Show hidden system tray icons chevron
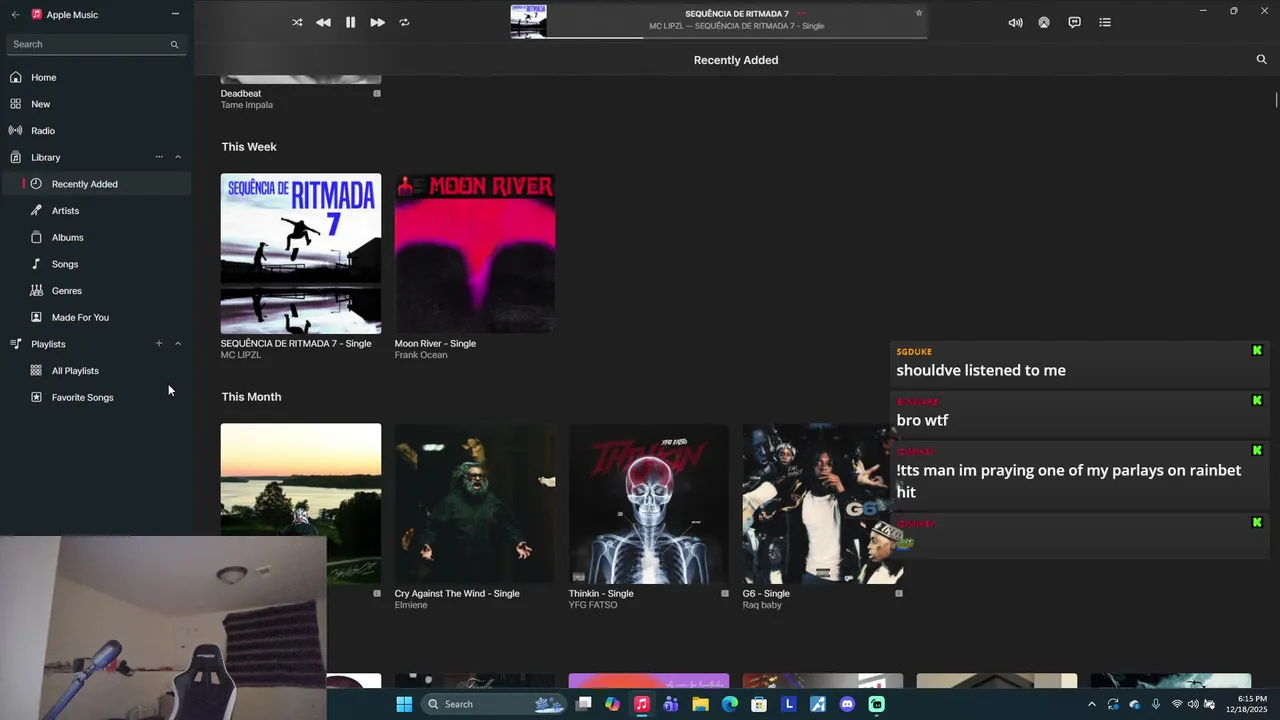Screen dimensions: 1280x720 click(1091, 704)
